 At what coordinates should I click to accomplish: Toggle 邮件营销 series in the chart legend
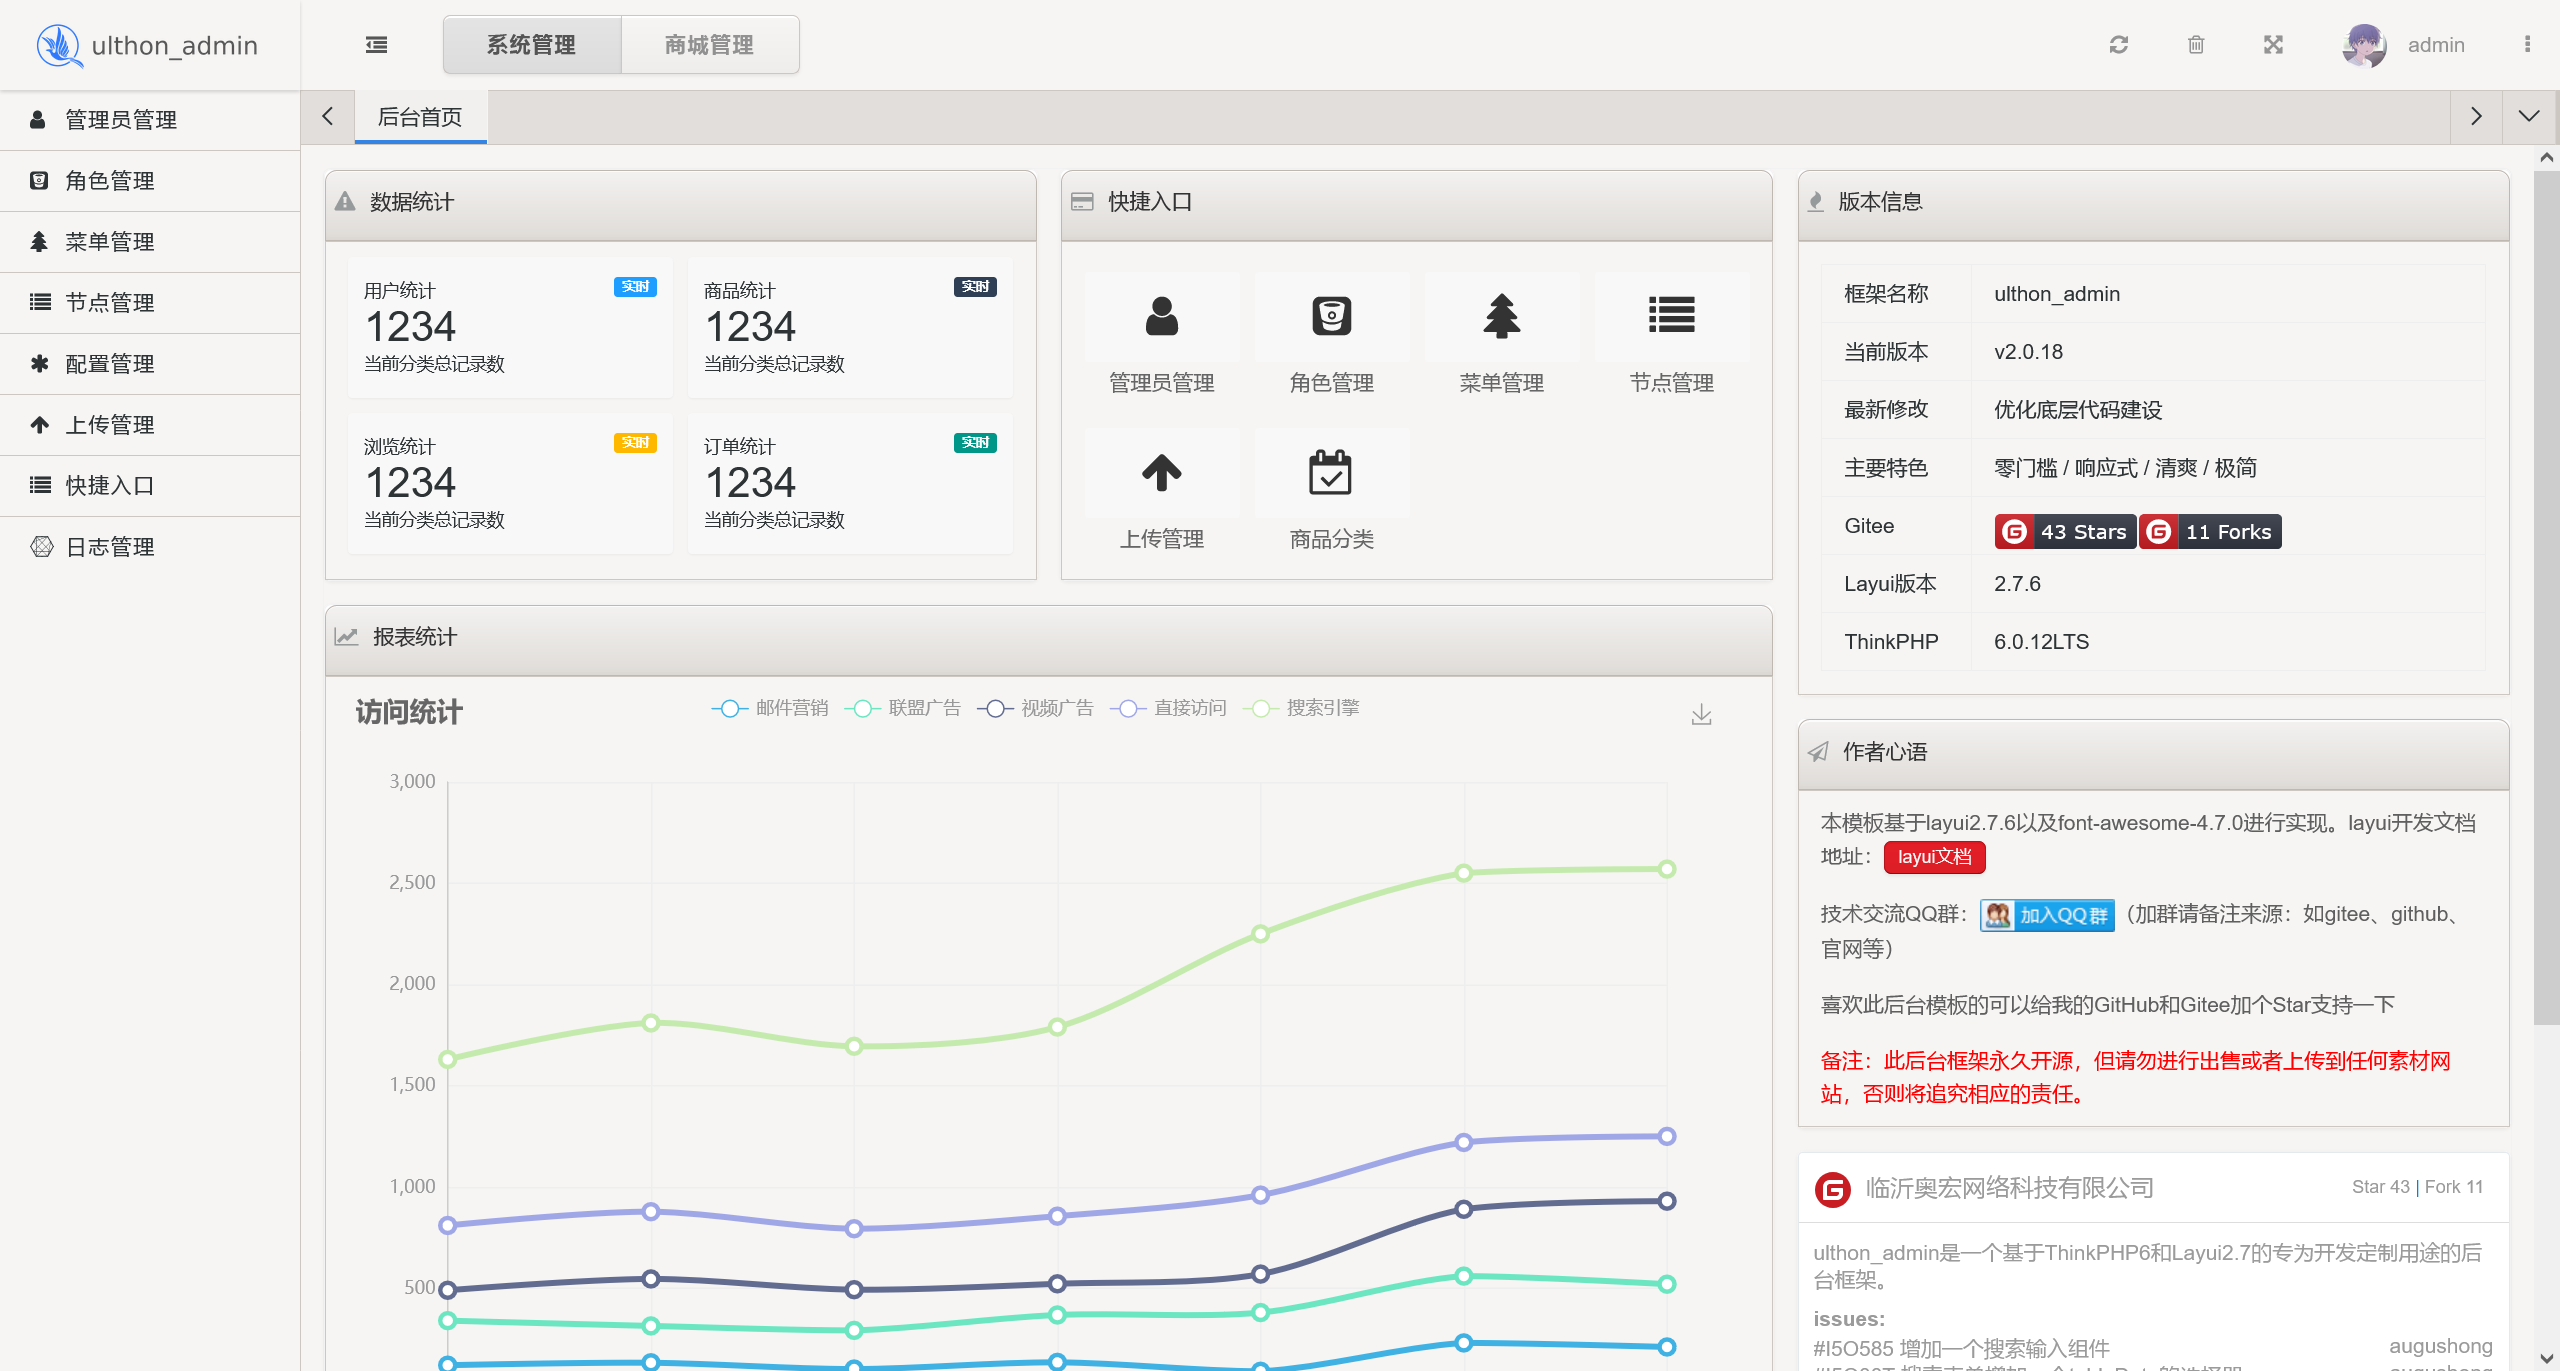(770, 708)
